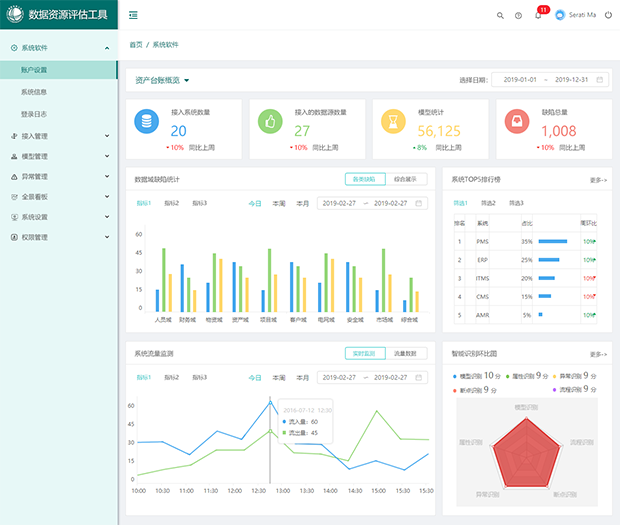This screenshot has width=620, height=525.
Task: Click the 2019-01-01 start date field
Action: [x=520, y=80]
